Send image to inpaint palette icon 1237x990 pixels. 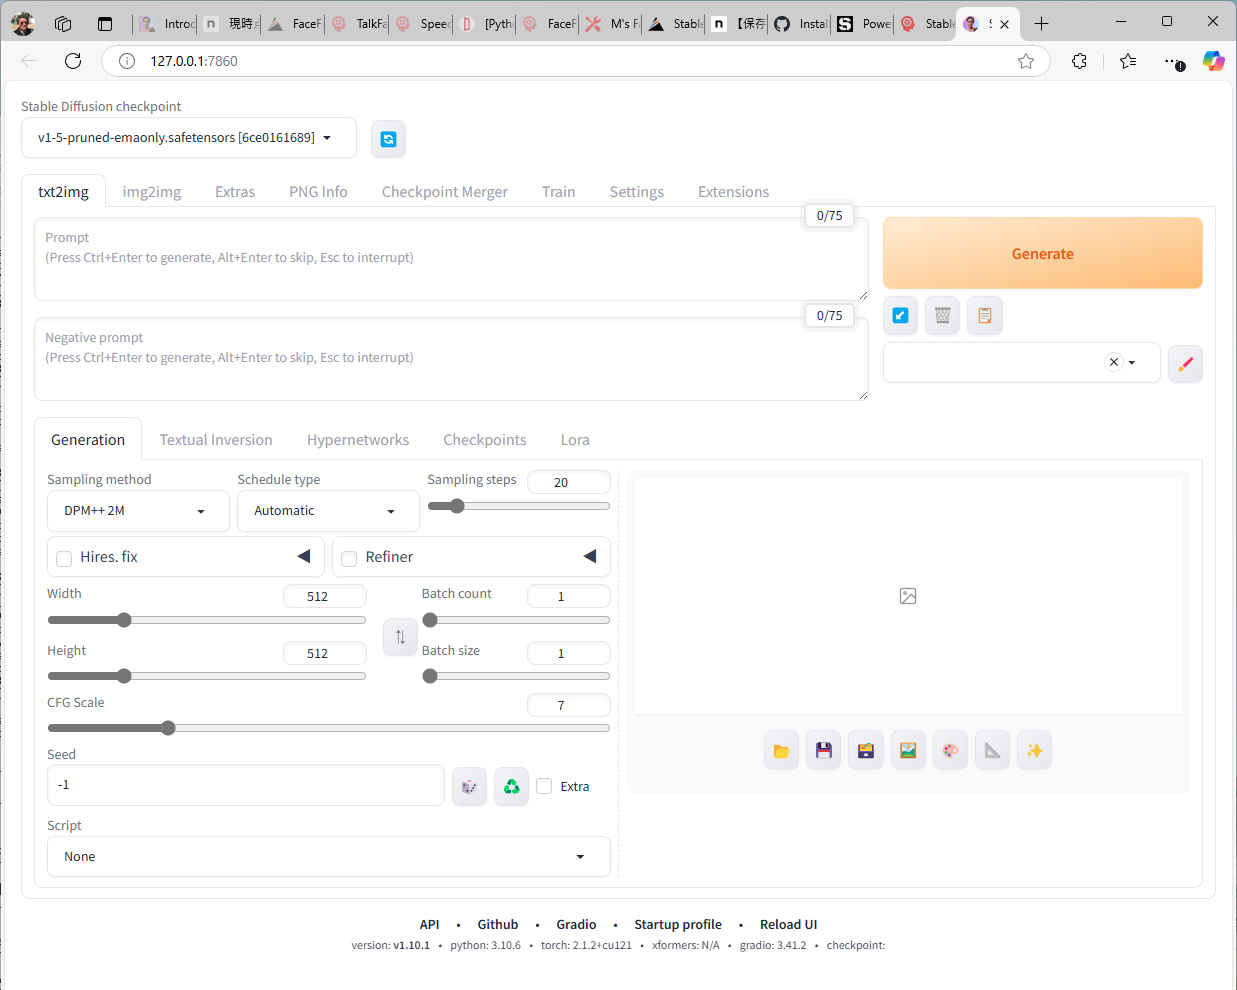[x=950, y=751]
